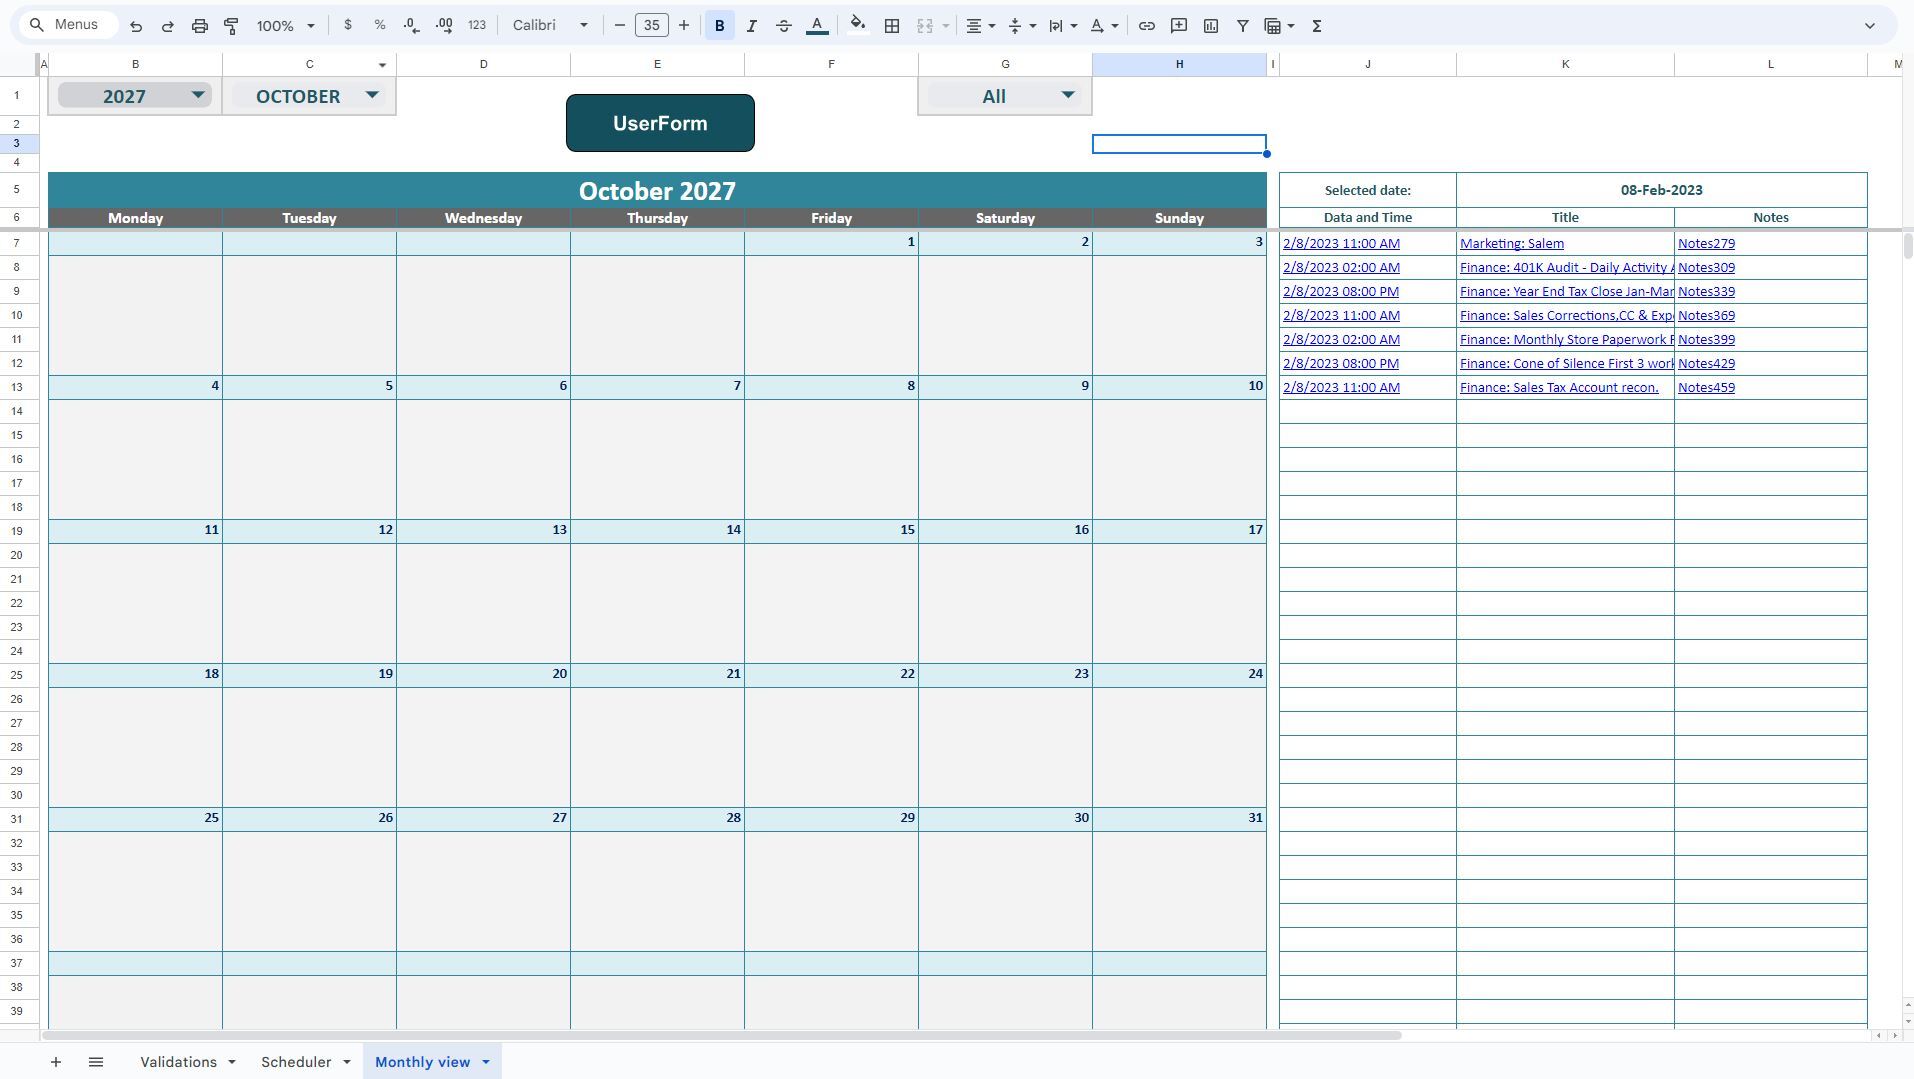Click the October 2027 title cell
Image resolution: width=1914 pixels, height=1079 pixels.
tap(657, 190)
